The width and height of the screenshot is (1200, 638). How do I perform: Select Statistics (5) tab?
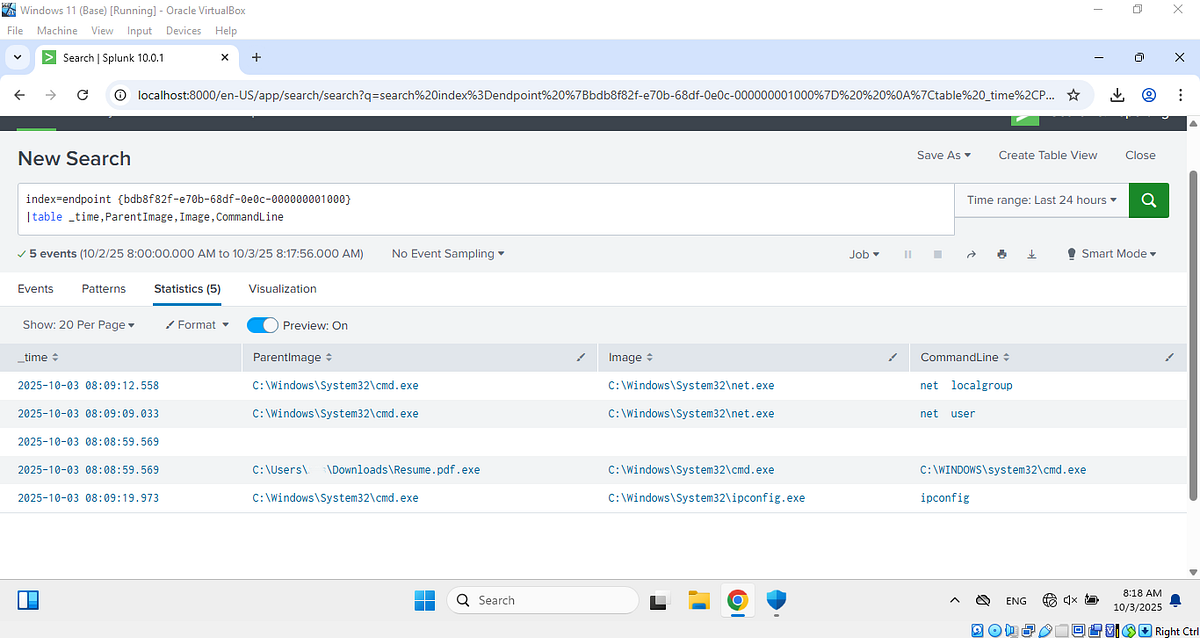click(187, 289)
